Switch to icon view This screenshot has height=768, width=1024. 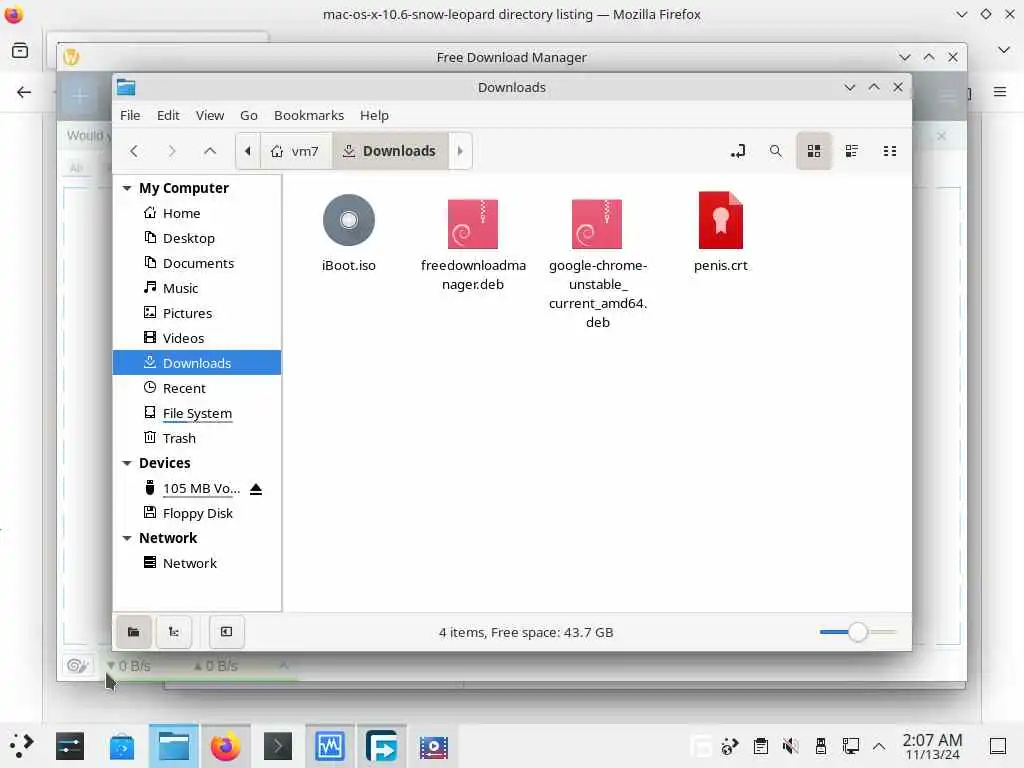814,151
